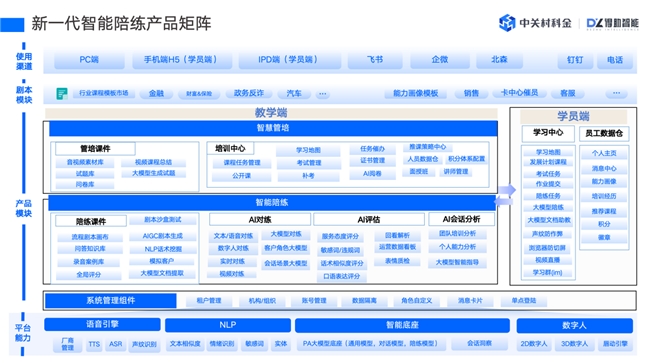Click the ellipsis after 汽车
This screenshot has height=363, width=650.
[x=323, y=94]
